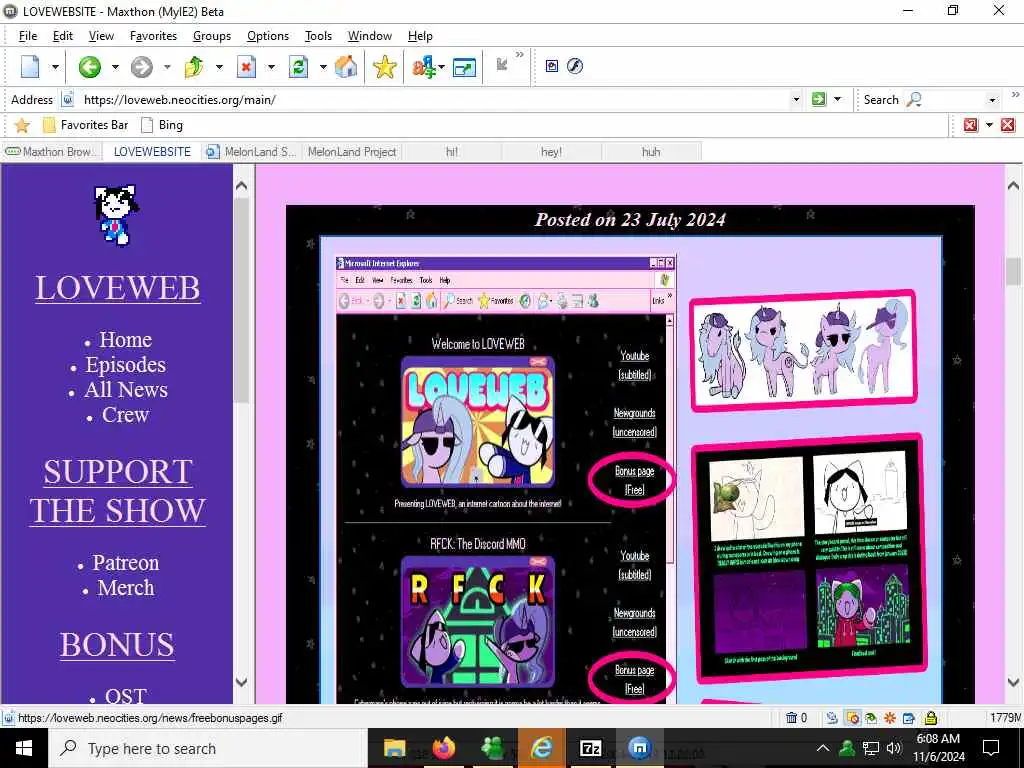Expand the Stop button dropdown arrow
Image resolution: width=1024 pixels, height=768 pixels.
pos(271,67)
